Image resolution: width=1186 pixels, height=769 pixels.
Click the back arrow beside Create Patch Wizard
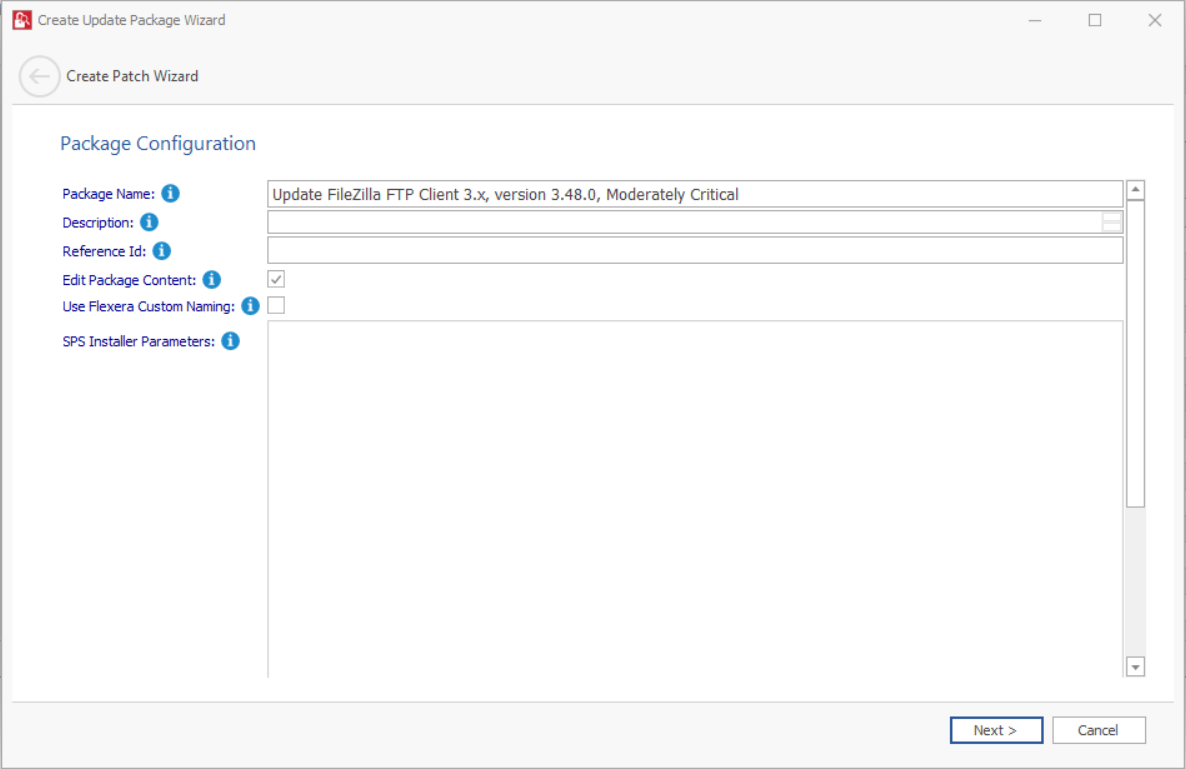coord(39,76)
